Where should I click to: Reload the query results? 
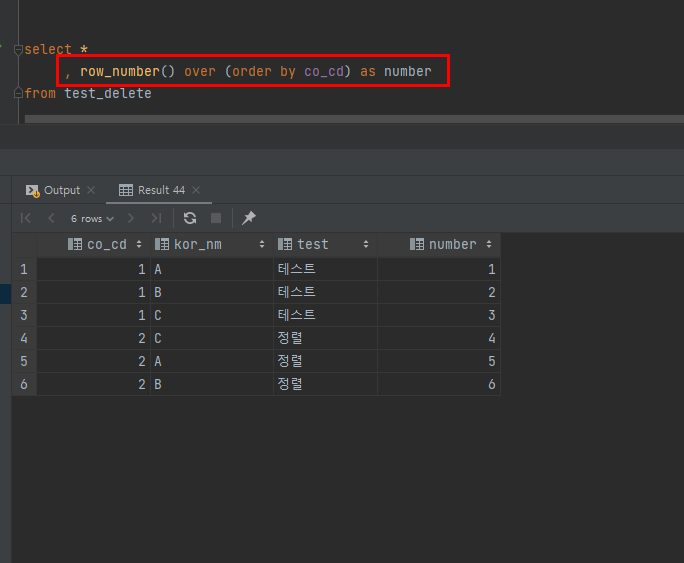pyautogui.click(x=190, y=218)
